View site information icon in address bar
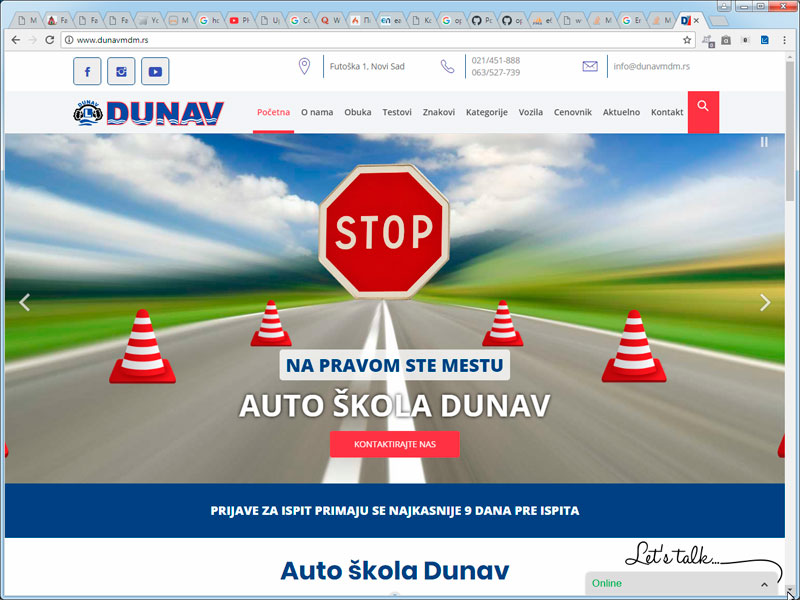The height and width of the screenshot is (600, 800). [x=69, y=40]
